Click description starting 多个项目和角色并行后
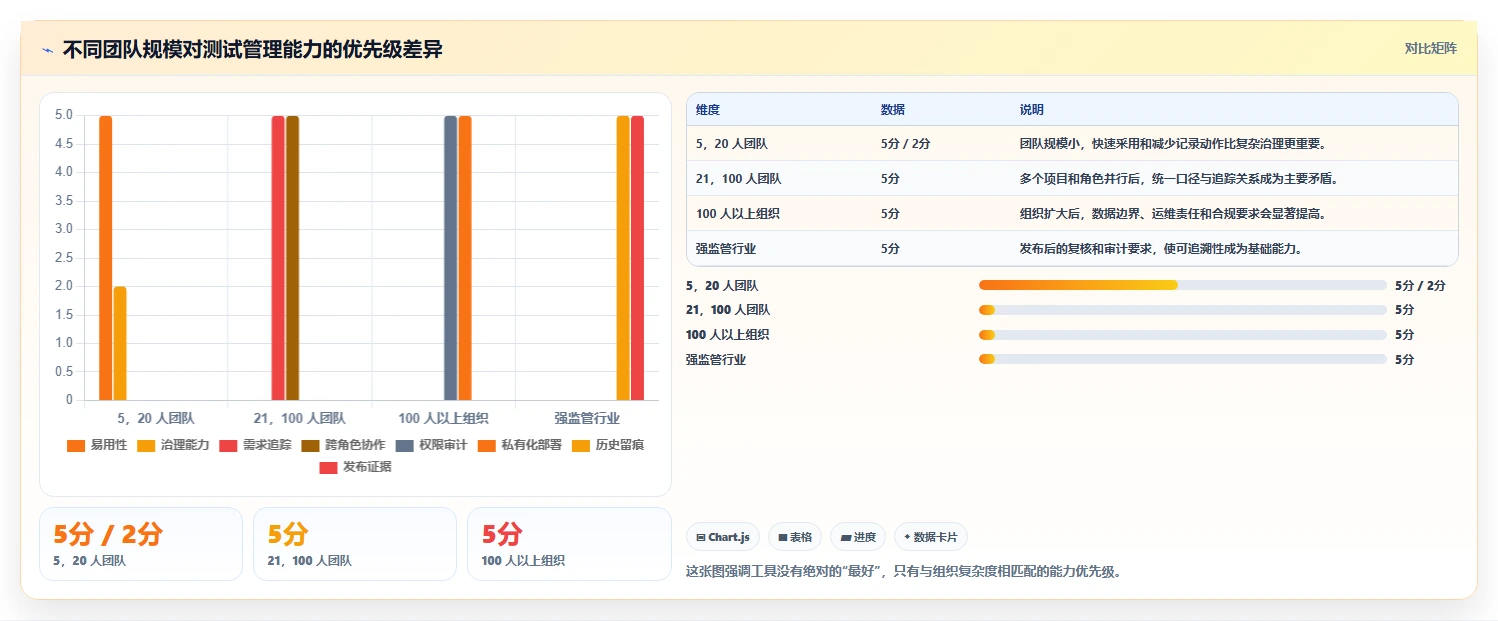This screenshot has width=1498, height=621. click(x=1179, y=179)
